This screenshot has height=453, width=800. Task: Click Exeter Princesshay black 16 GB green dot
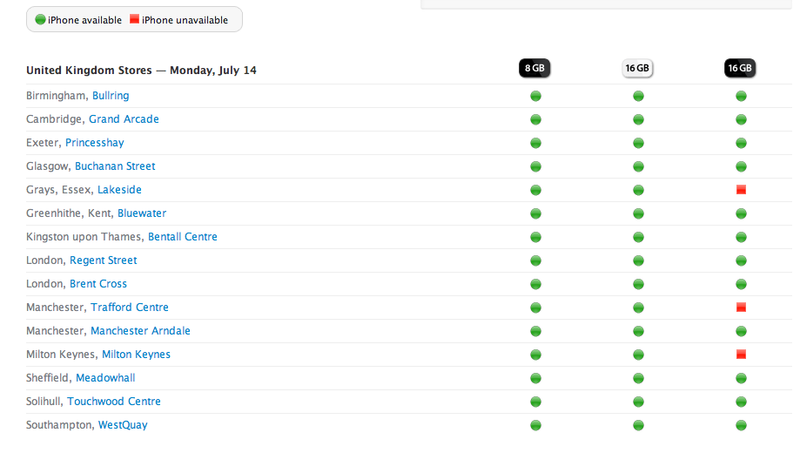(x=741, y=143)
